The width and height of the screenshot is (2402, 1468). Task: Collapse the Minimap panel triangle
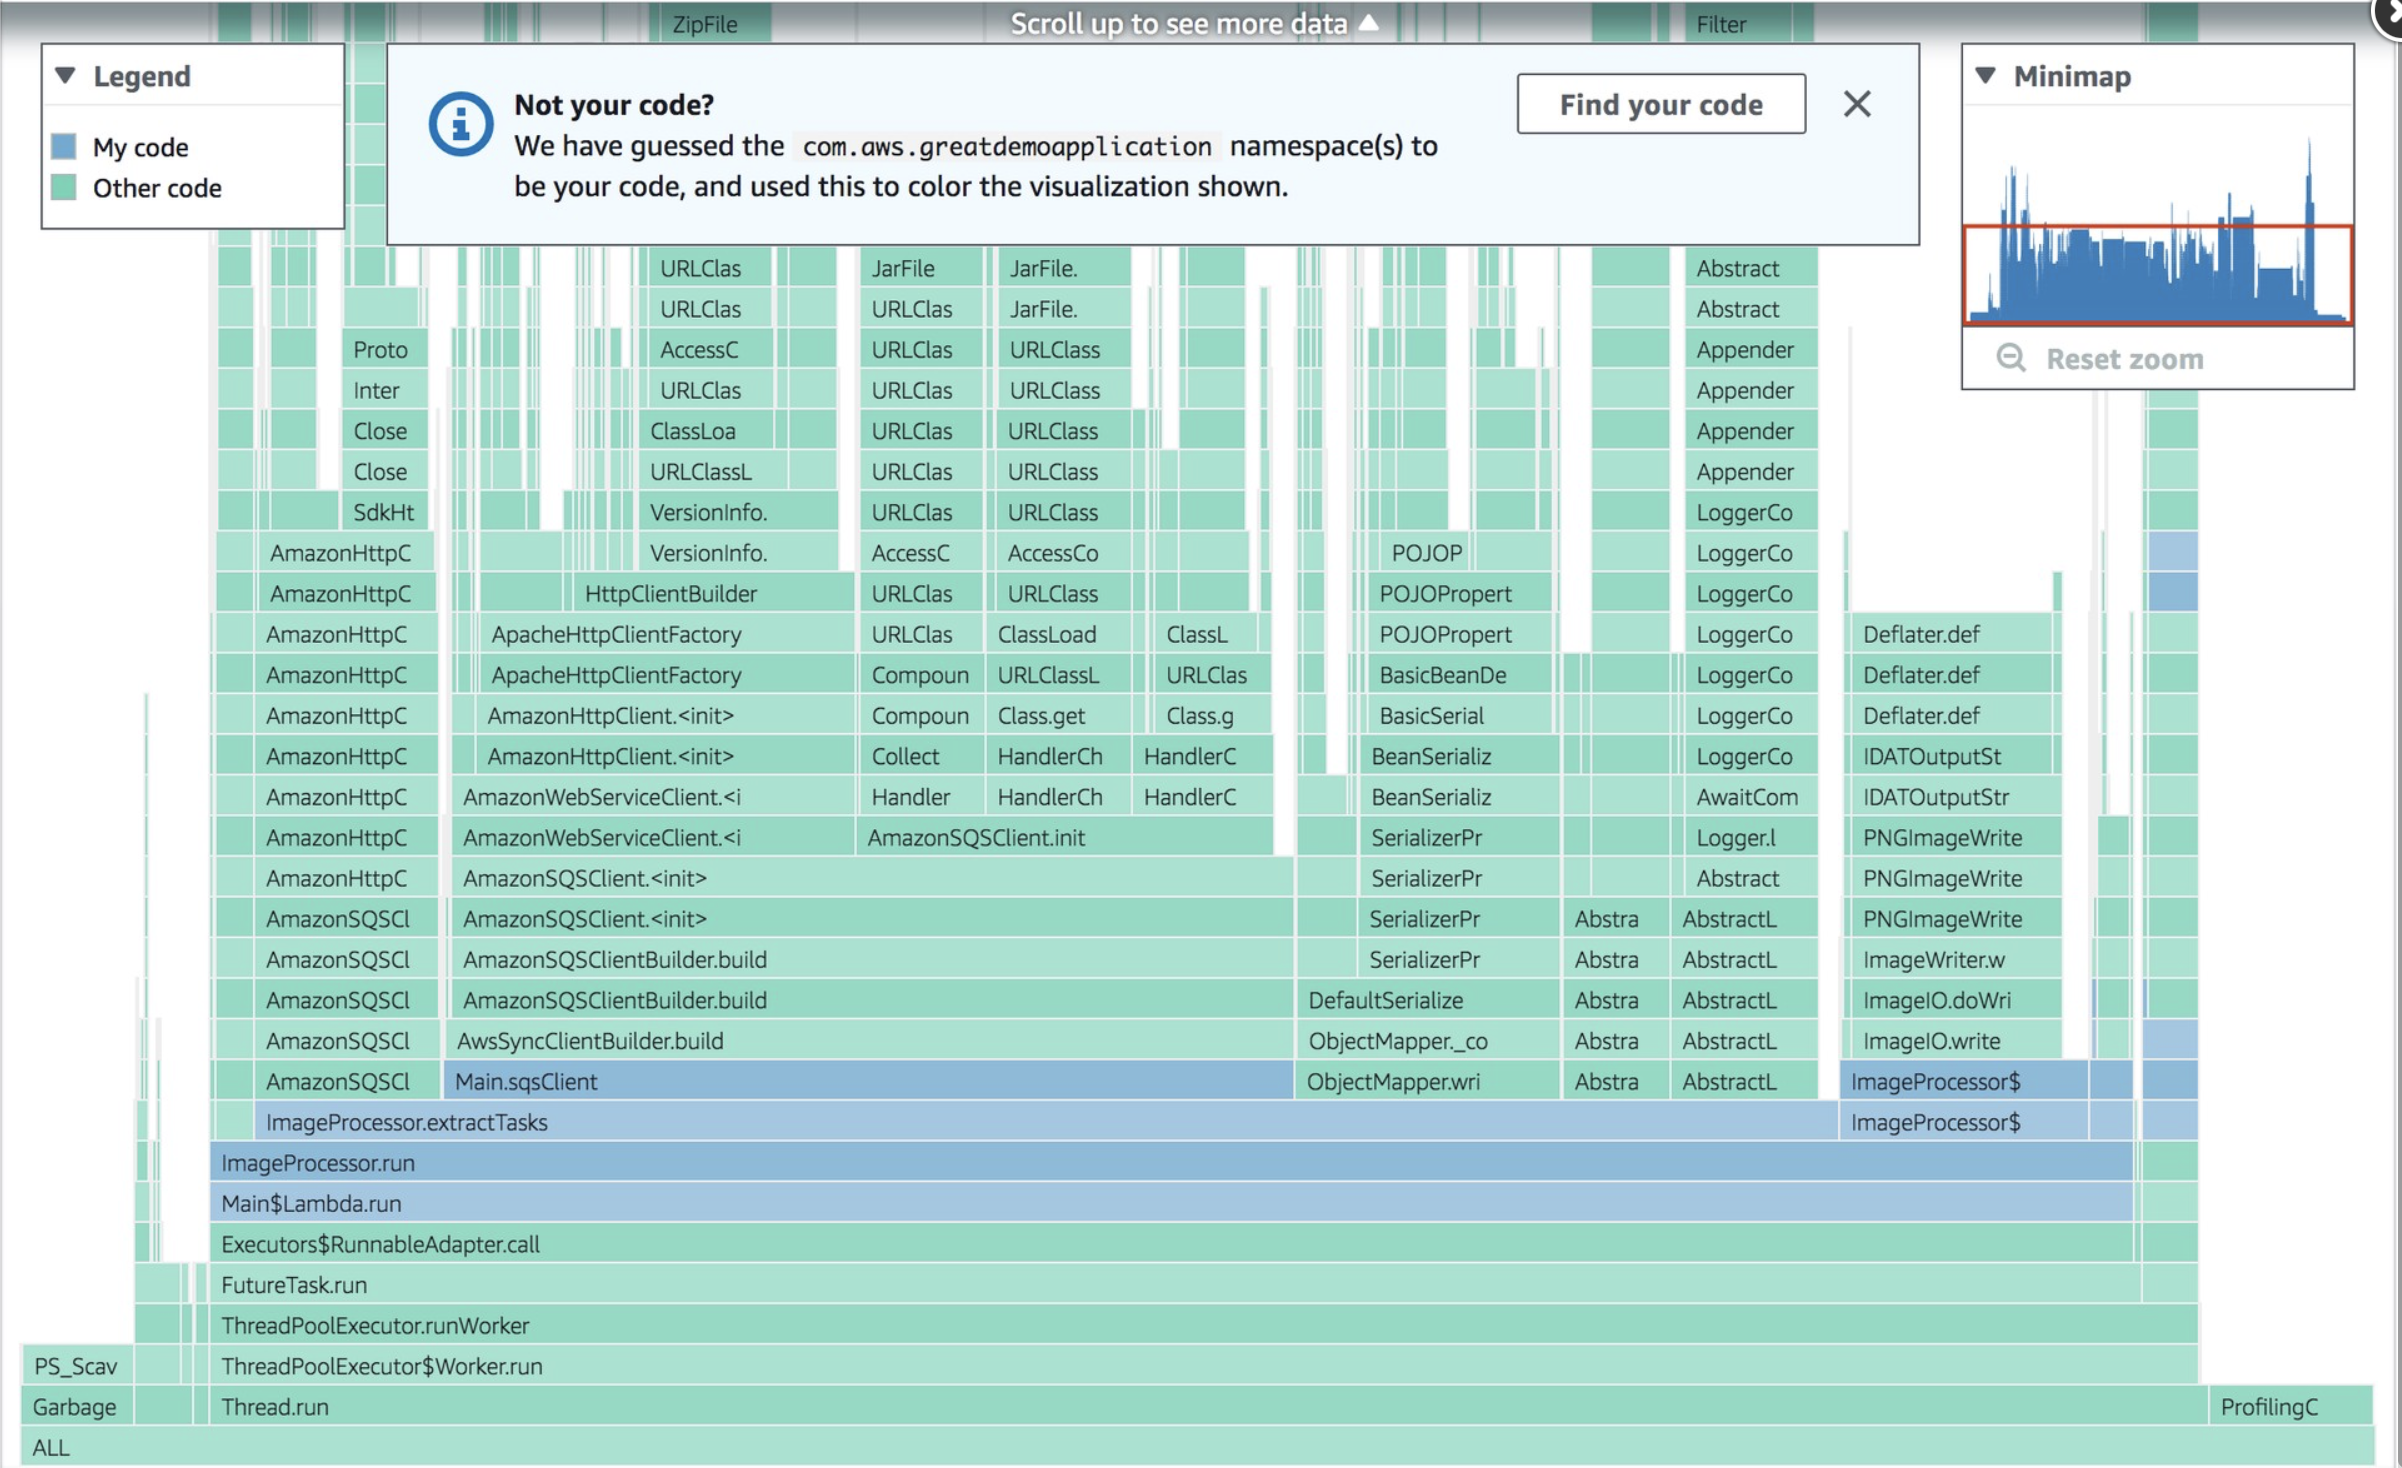1986,76
